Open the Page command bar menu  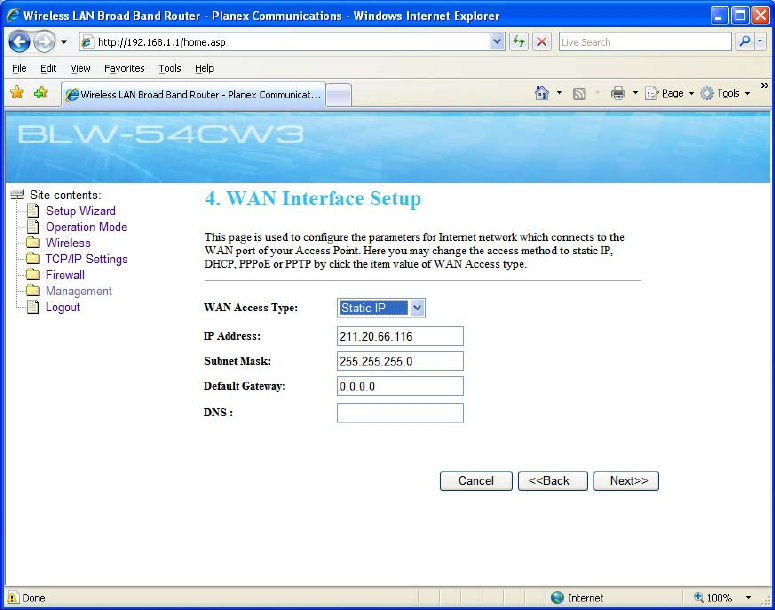pyautogui.click(x=669, y=93)
